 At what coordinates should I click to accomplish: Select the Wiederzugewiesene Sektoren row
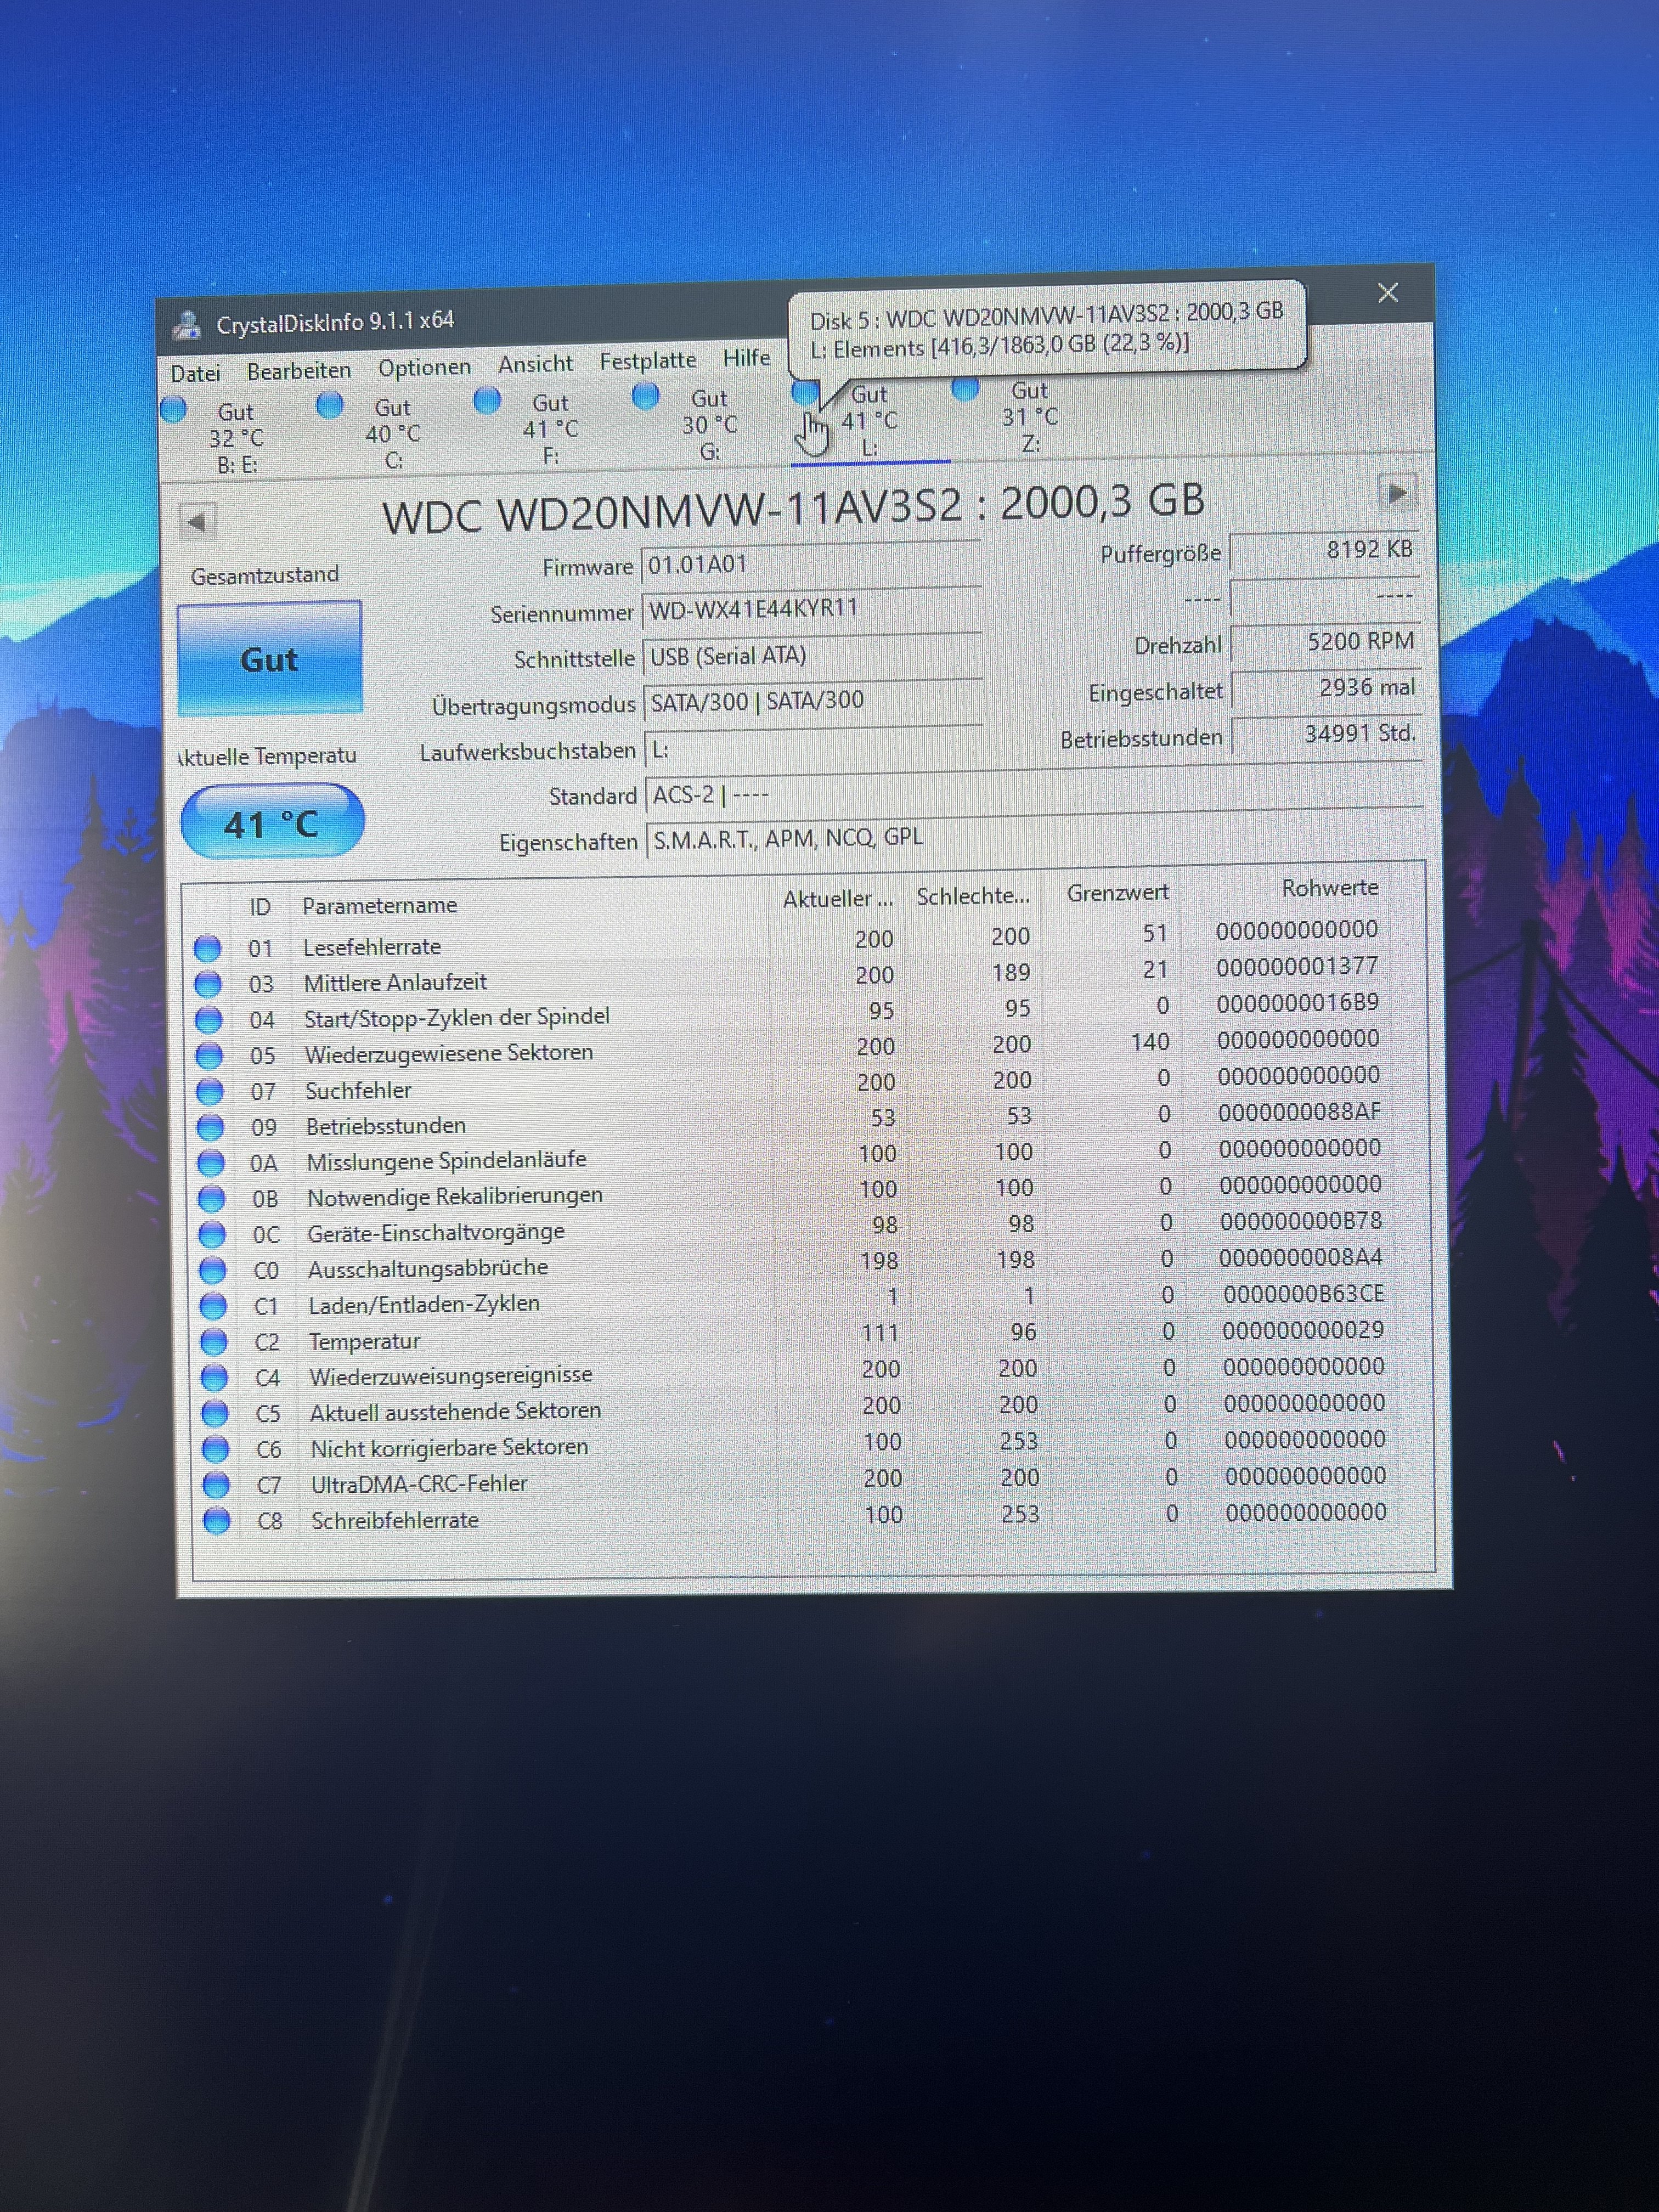[449, 1053]
